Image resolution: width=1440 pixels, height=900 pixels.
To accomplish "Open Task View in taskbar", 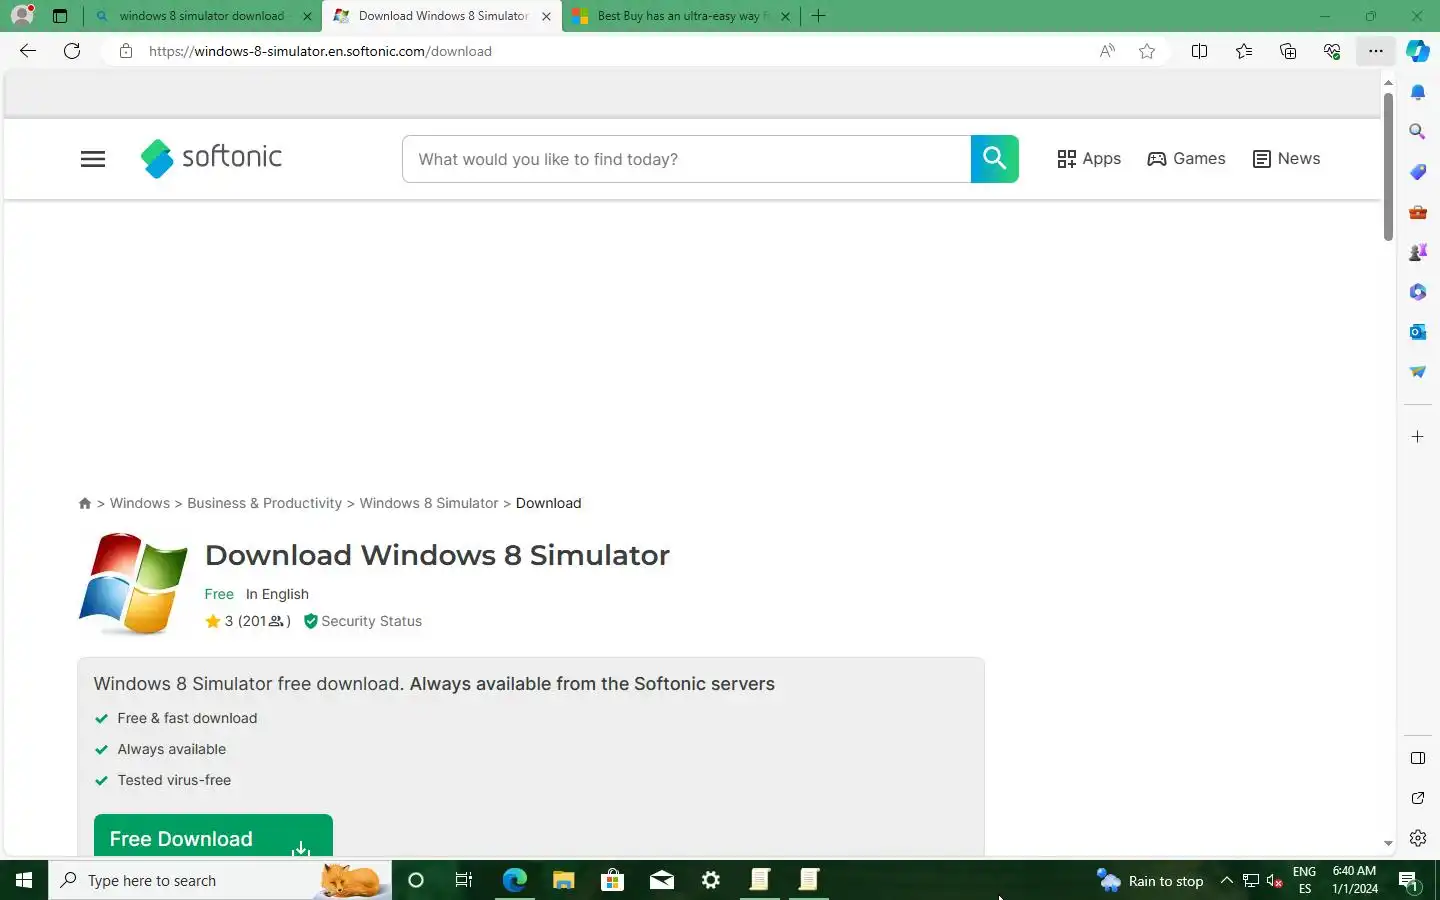I will pyautogui.click(x=464, y=880).
